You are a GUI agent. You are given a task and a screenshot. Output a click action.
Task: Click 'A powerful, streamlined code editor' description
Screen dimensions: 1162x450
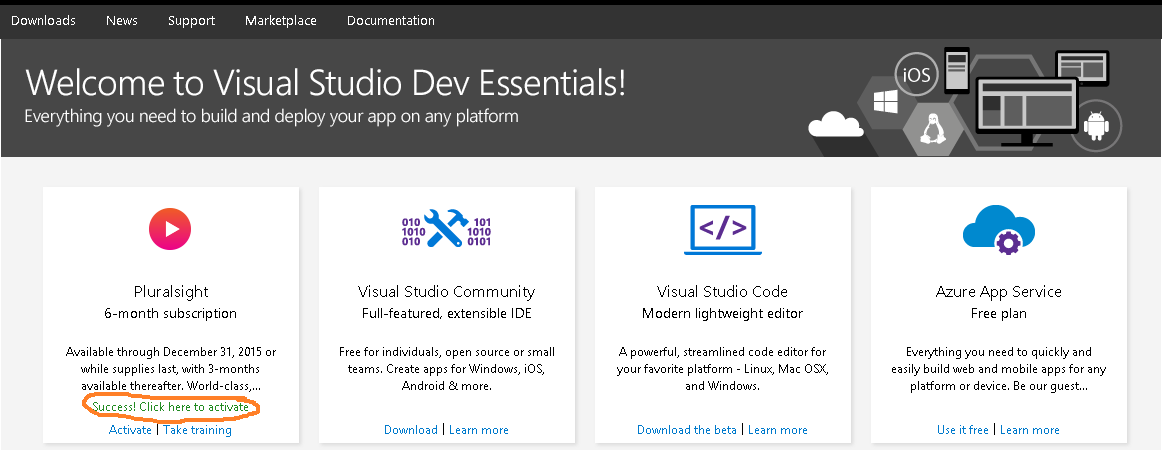pyautogui.click(x=723, y=369)
